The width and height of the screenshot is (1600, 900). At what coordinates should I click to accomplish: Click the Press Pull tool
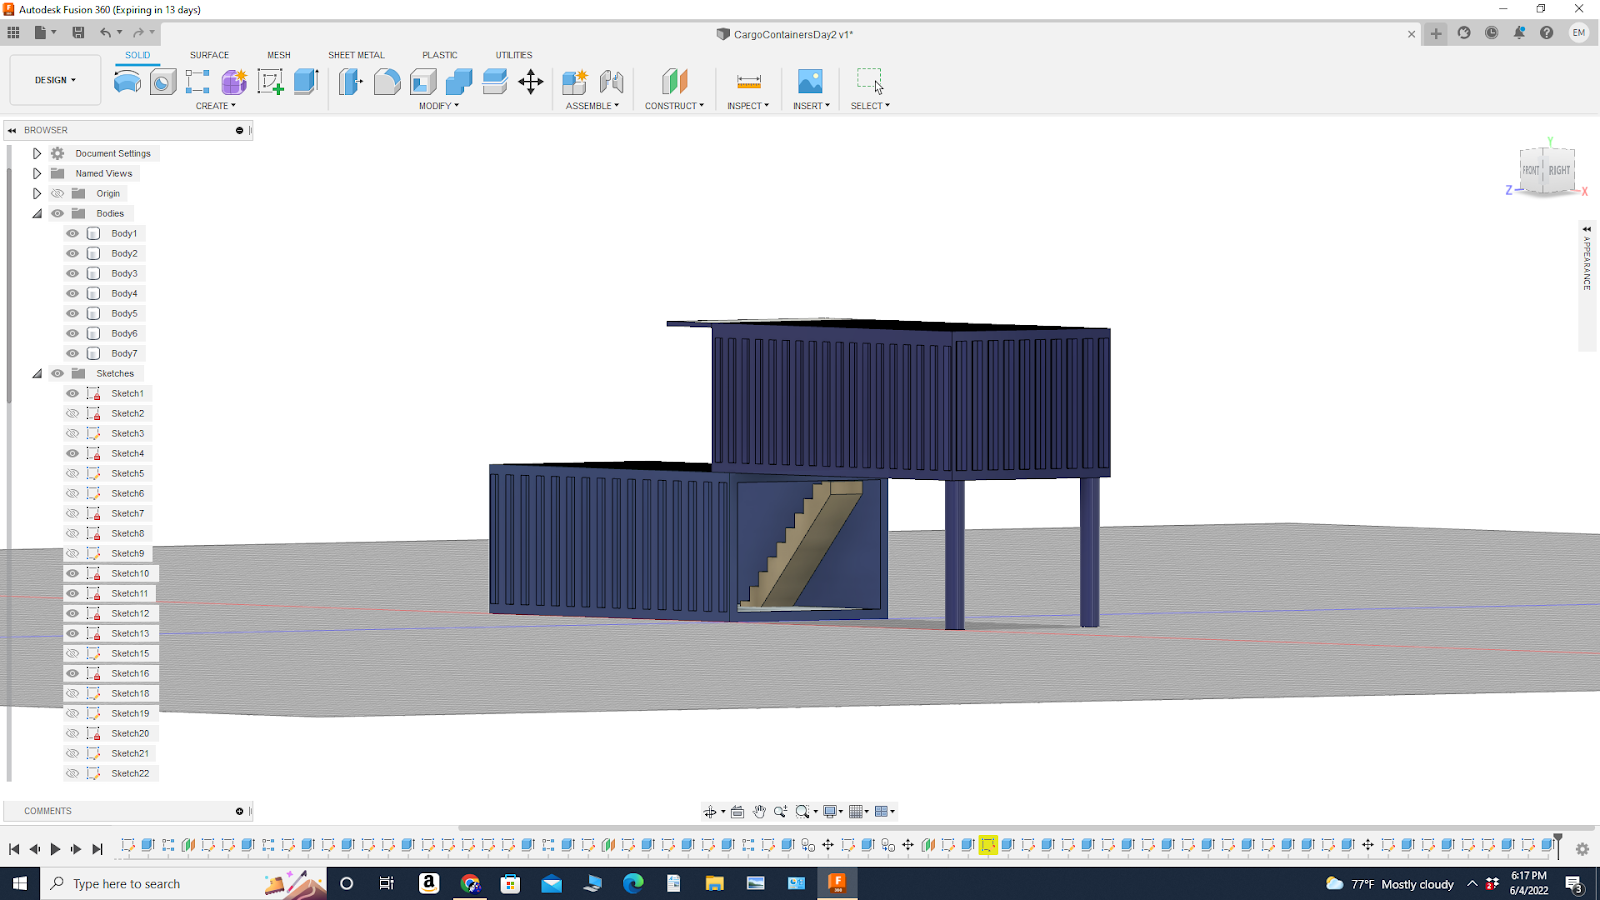click(350, 82)
